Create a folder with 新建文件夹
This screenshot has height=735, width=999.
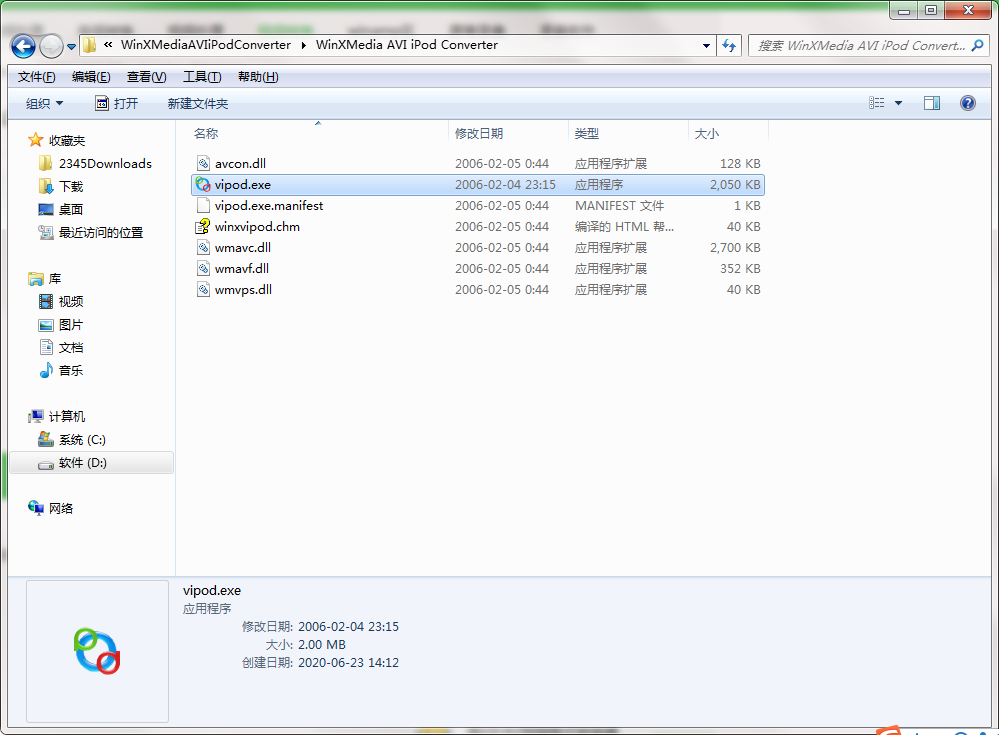pos(198,103)
